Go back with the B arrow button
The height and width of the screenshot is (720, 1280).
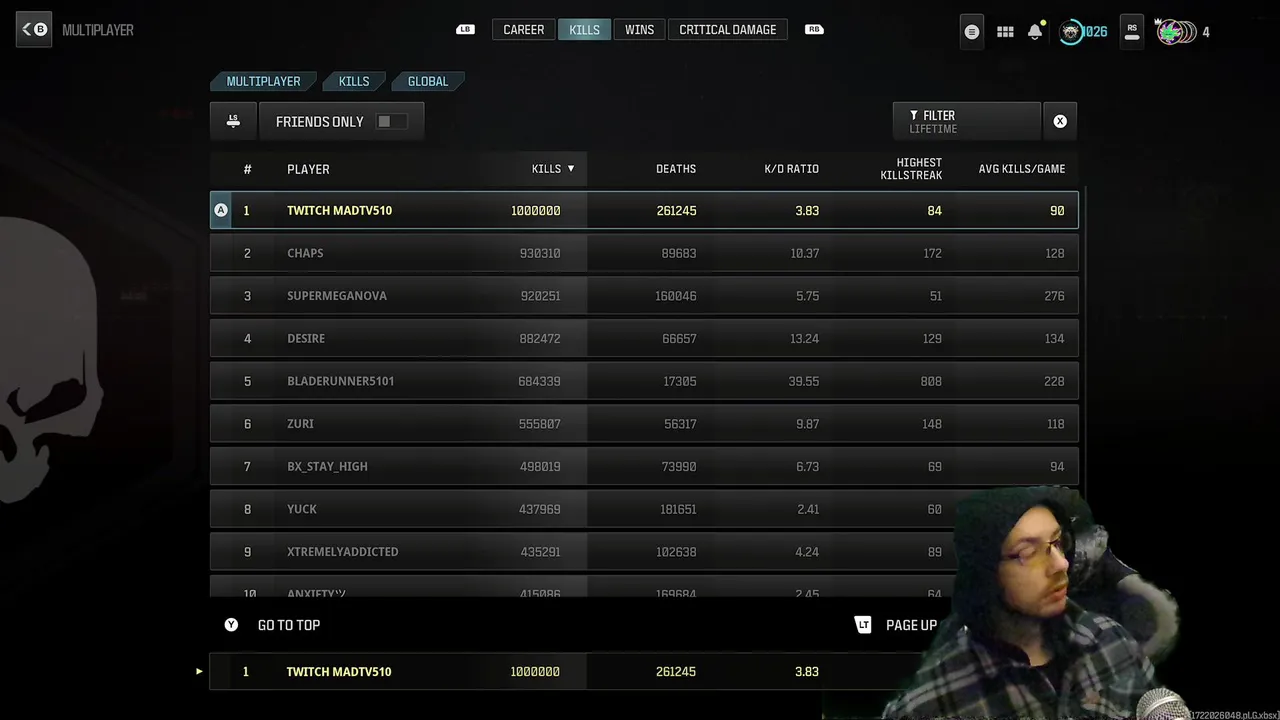(34, 30)
